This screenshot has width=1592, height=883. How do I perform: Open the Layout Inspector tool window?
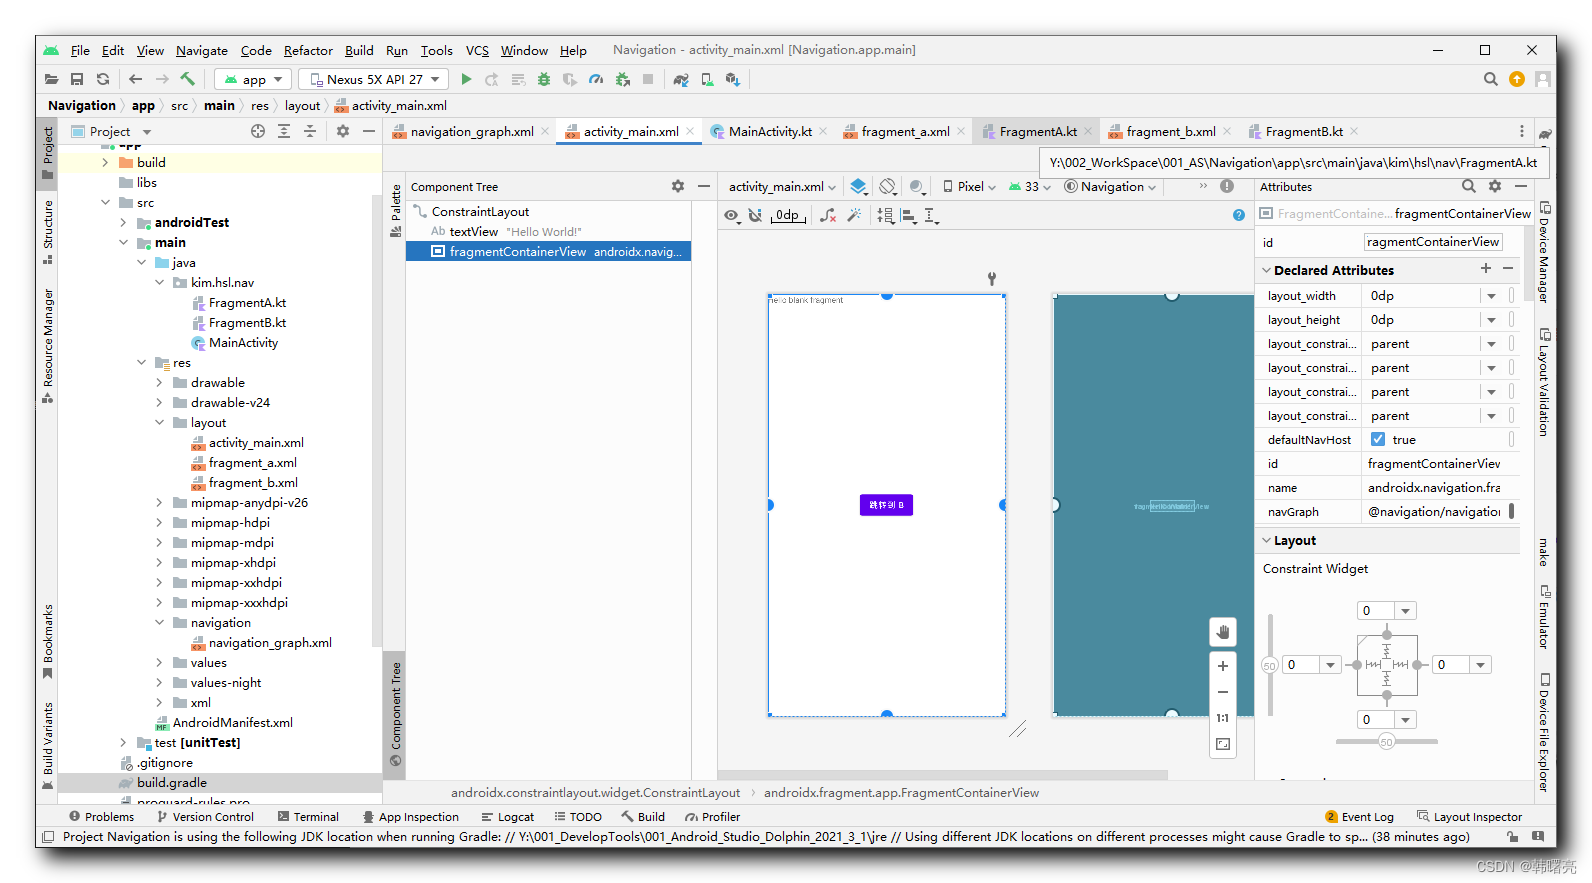click(x=1469, y=816)
